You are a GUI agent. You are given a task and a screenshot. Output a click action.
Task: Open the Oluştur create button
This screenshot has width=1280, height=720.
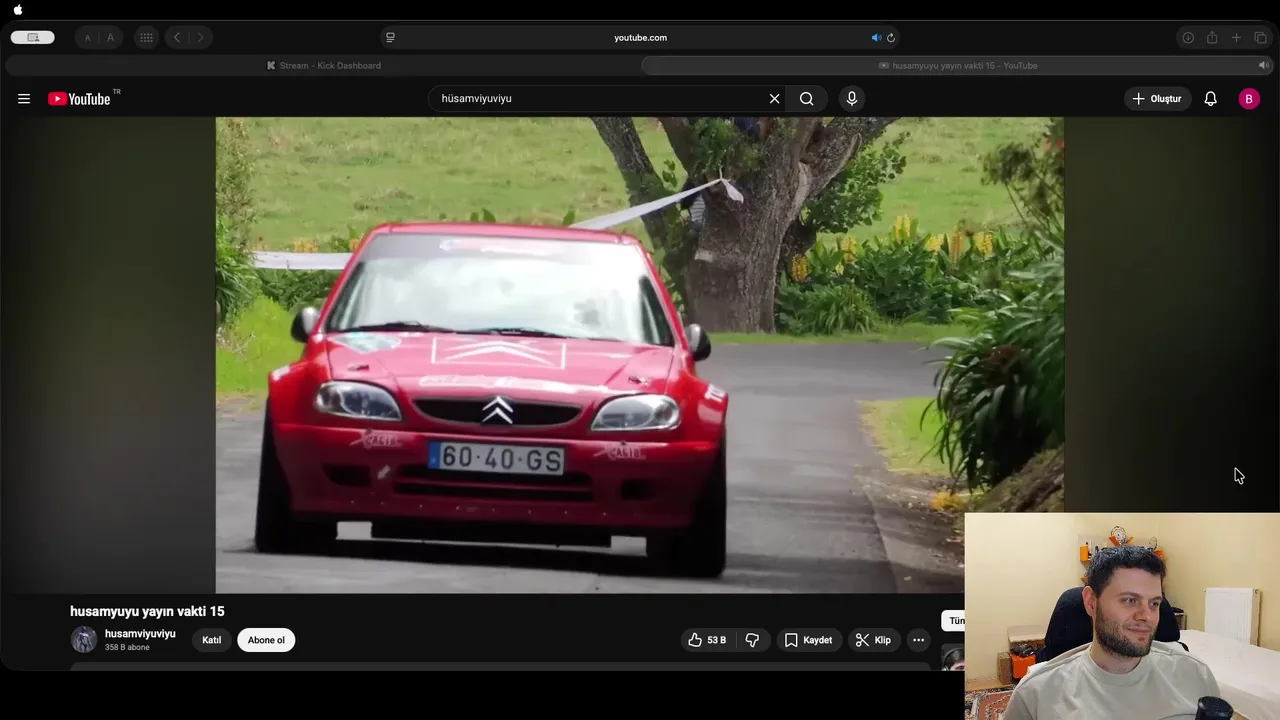pos(1157,99)
